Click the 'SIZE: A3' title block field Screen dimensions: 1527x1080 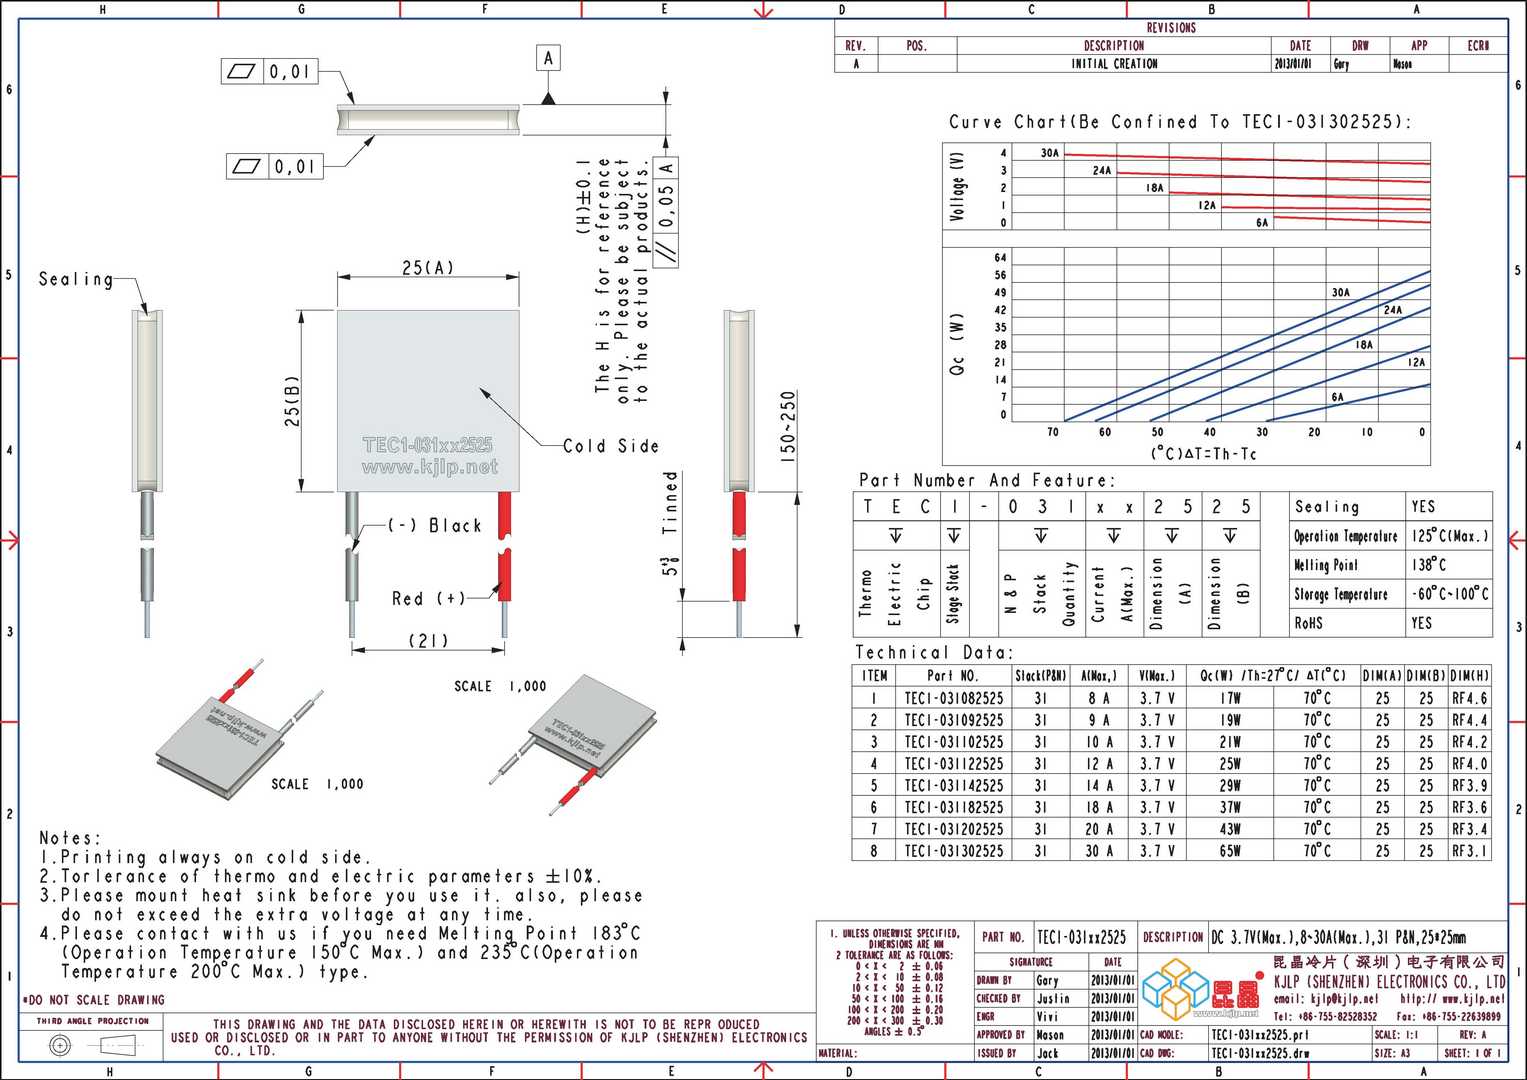tap(1391, 1053)
